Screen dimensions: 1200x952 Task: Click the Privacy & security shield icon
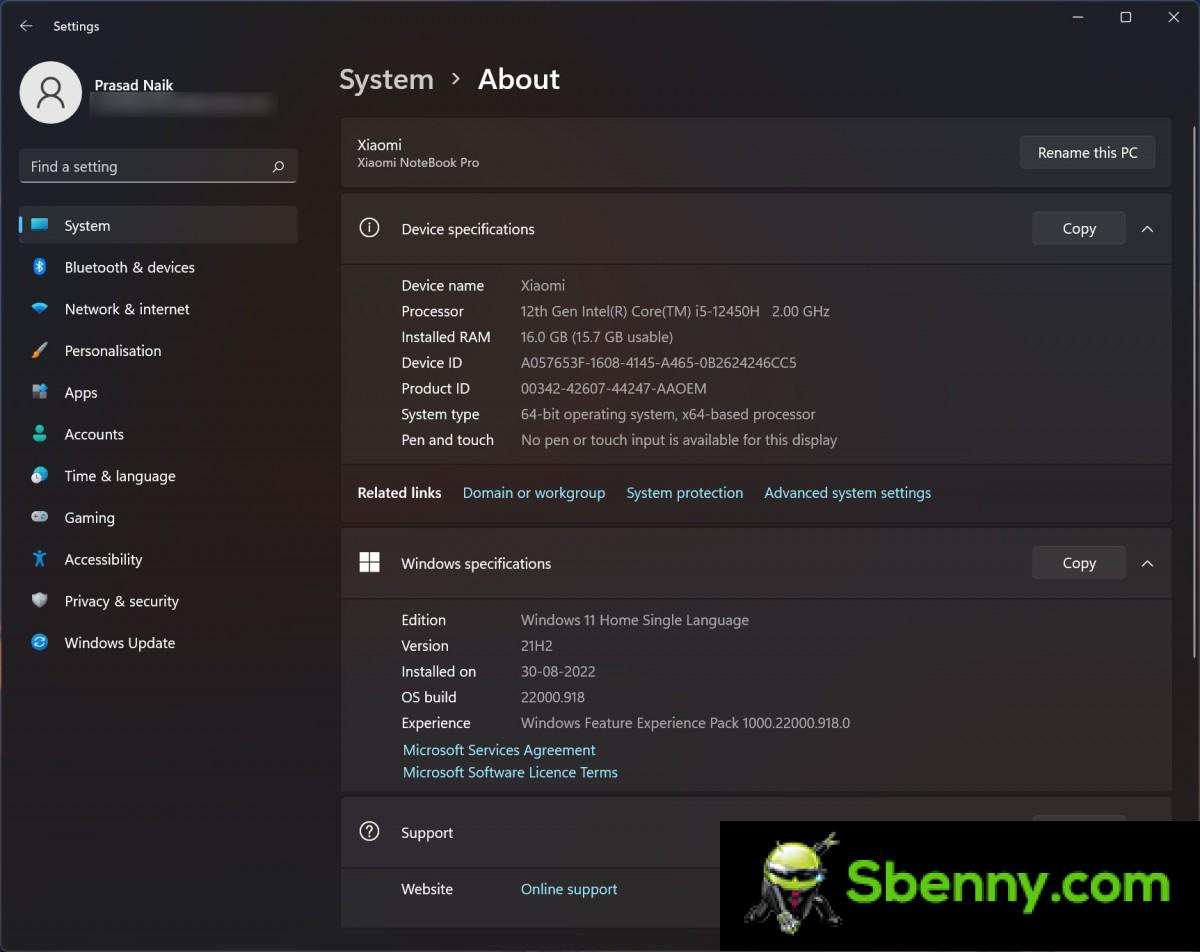tap(40, 601)
